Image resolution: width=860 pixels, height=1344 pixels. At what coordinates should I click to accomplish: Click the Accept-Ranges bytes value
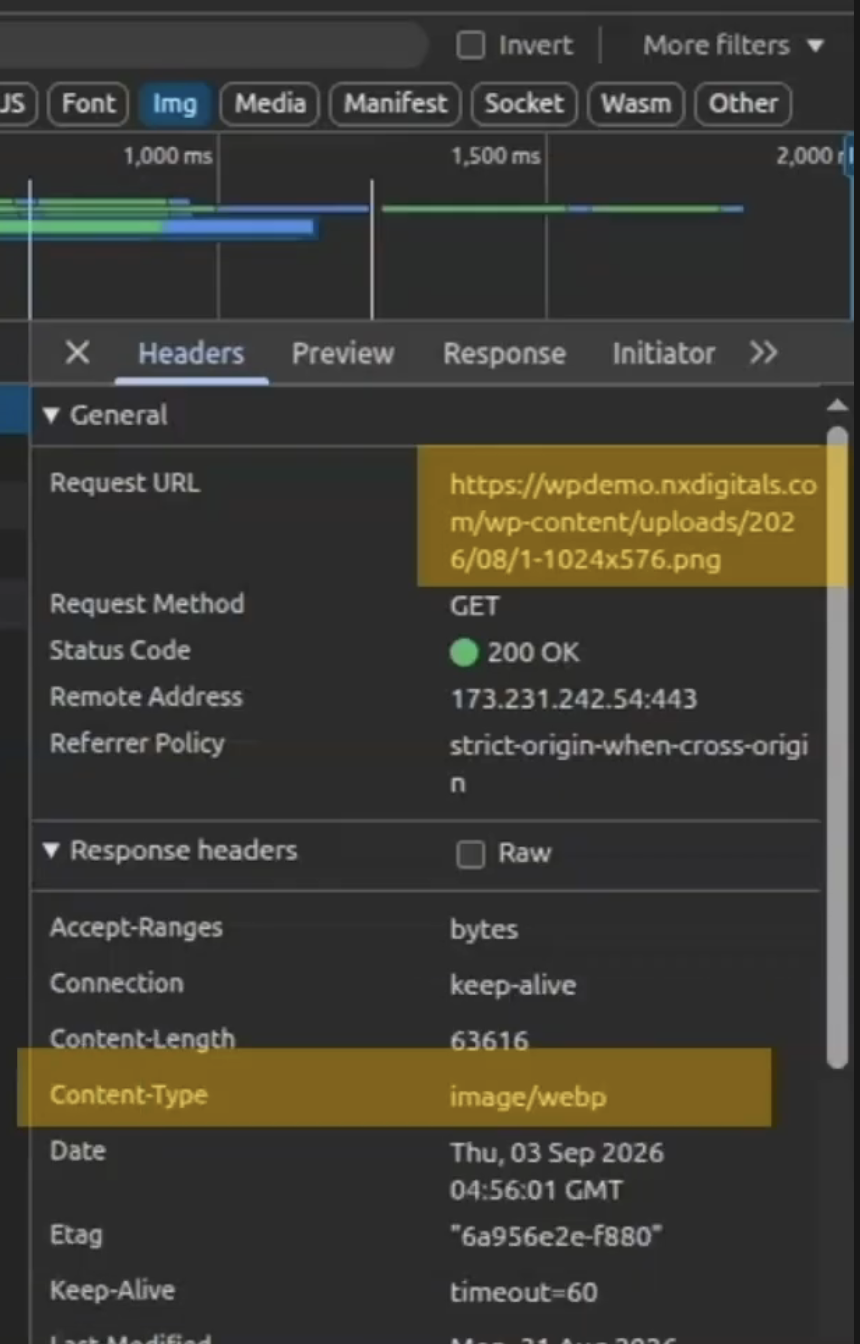pos(484,929)
